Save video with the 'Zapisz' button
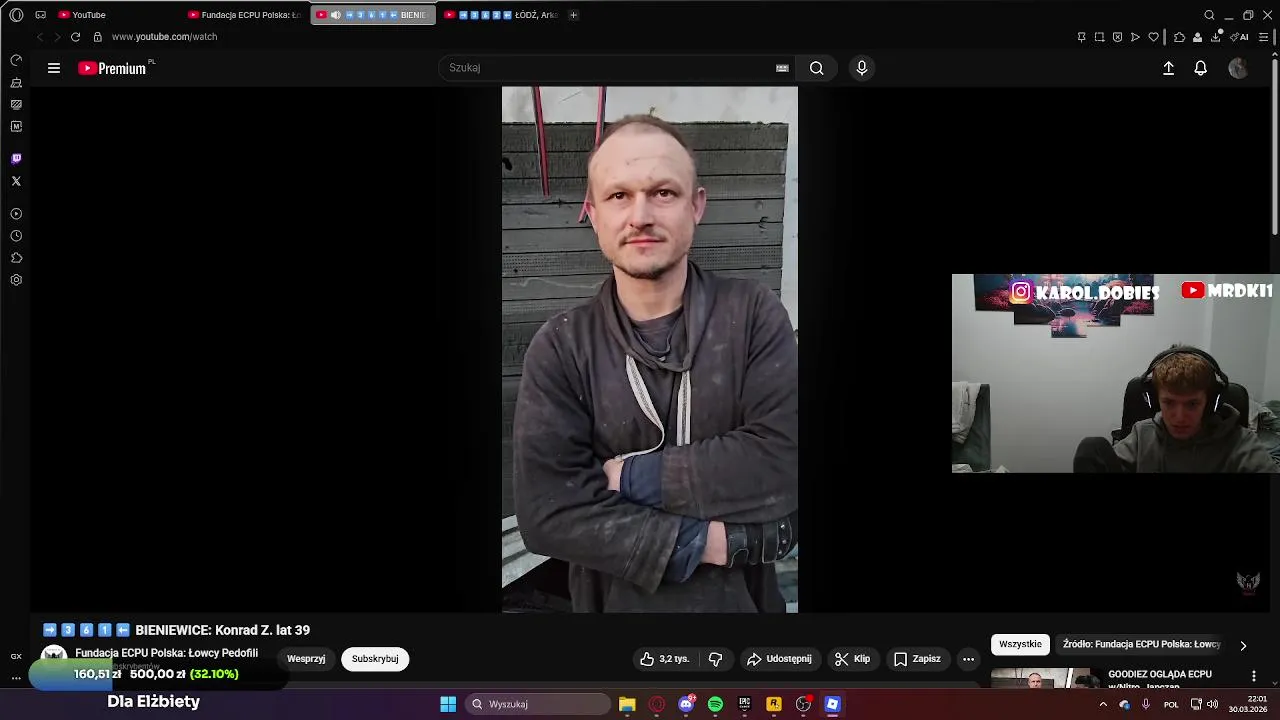The width and height of the screenshot is (1280, 720). 917,659
